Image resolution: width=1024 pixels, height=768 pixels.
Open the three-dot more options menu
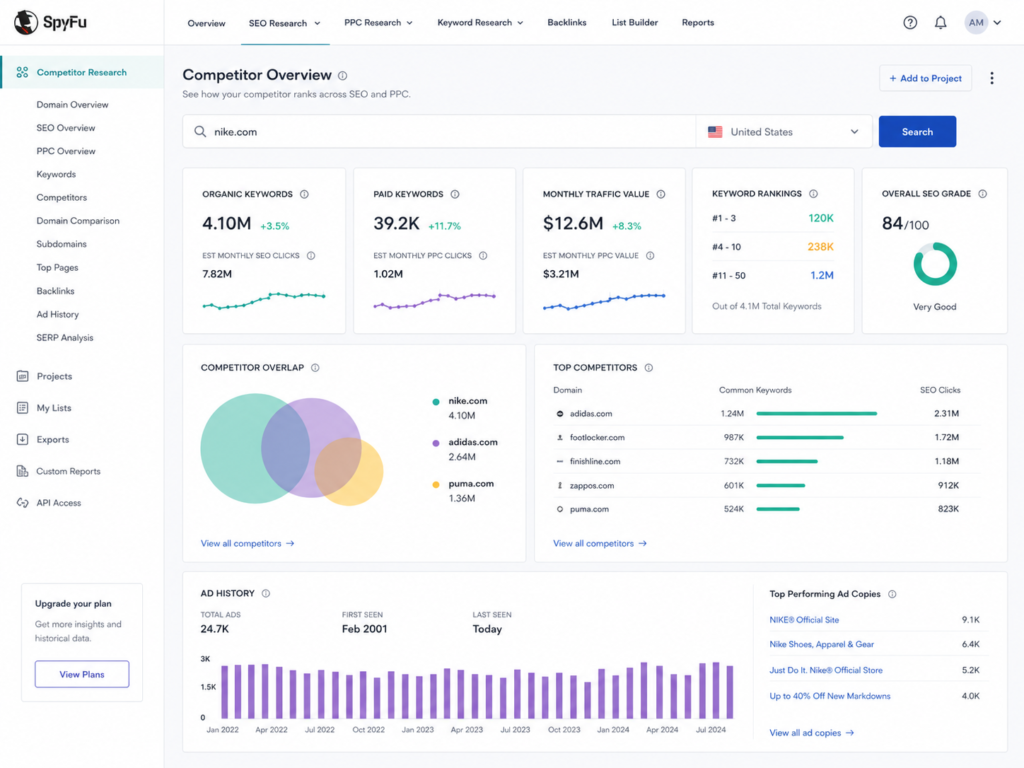[991, 78]
